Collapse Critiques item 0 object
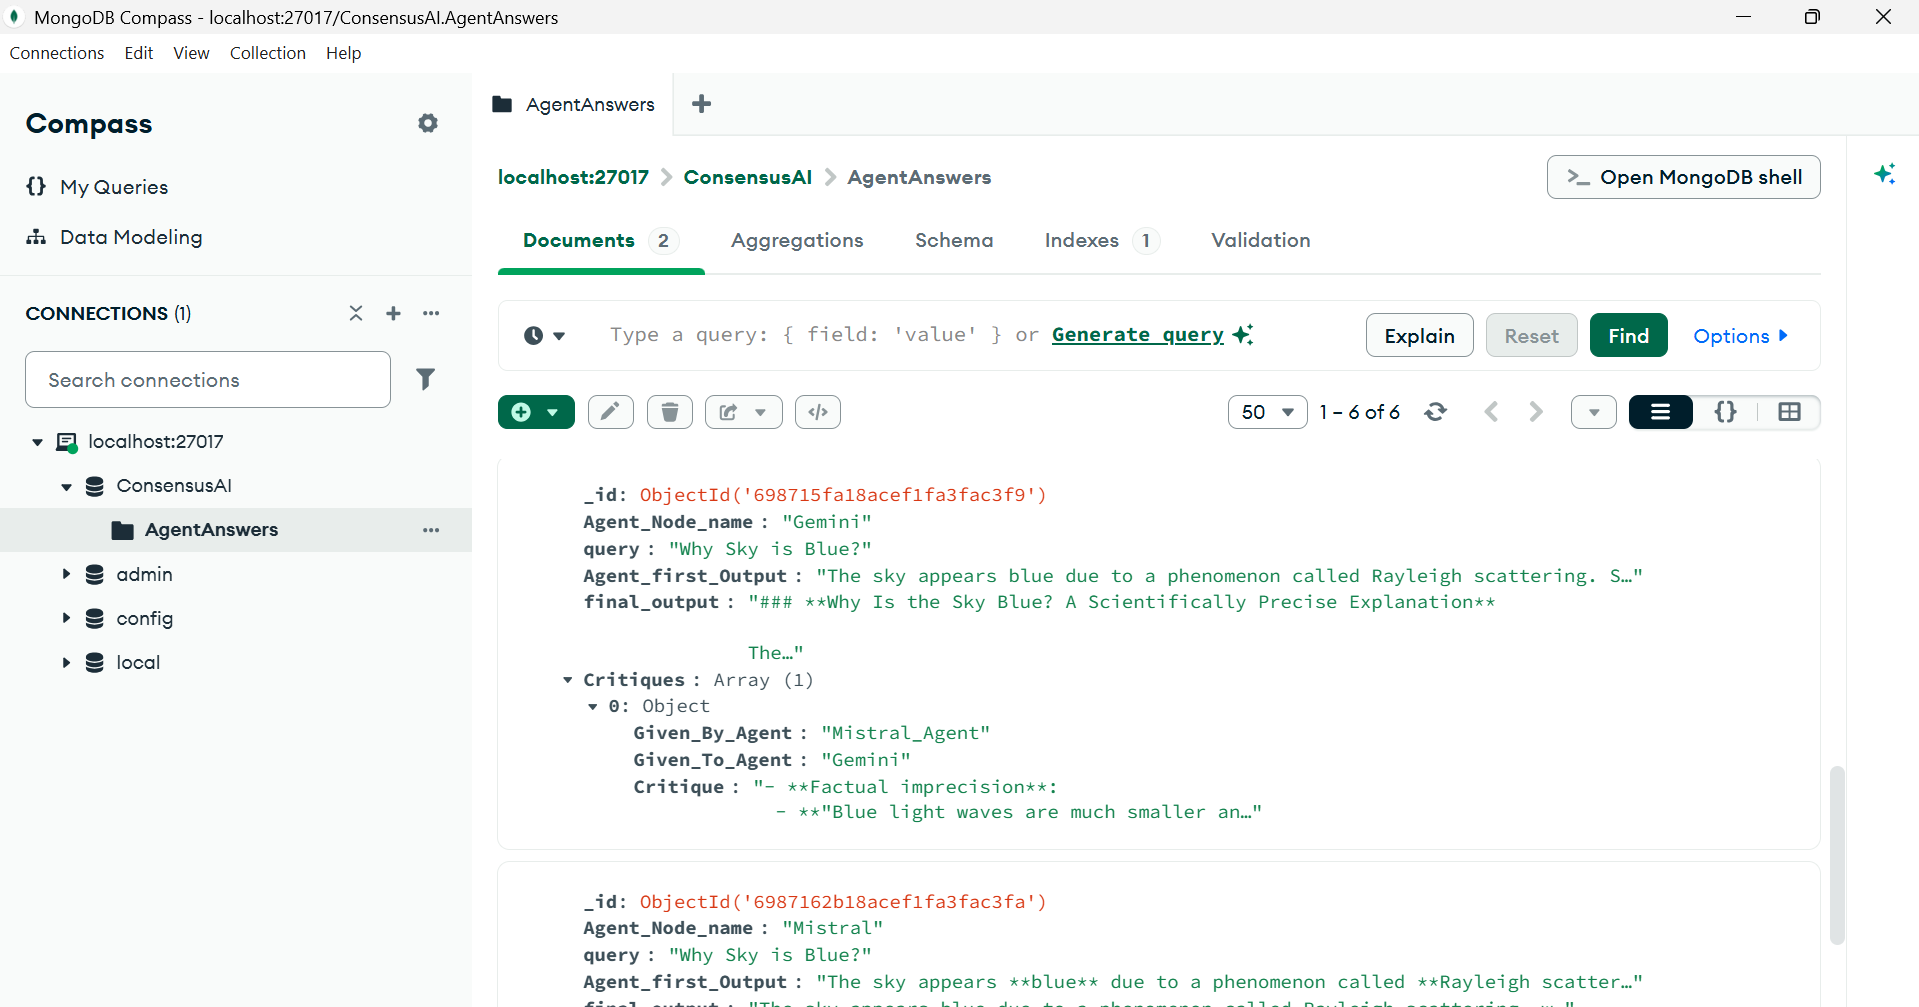Screen dimensions: 1919x1007 (x=592, y=707)
